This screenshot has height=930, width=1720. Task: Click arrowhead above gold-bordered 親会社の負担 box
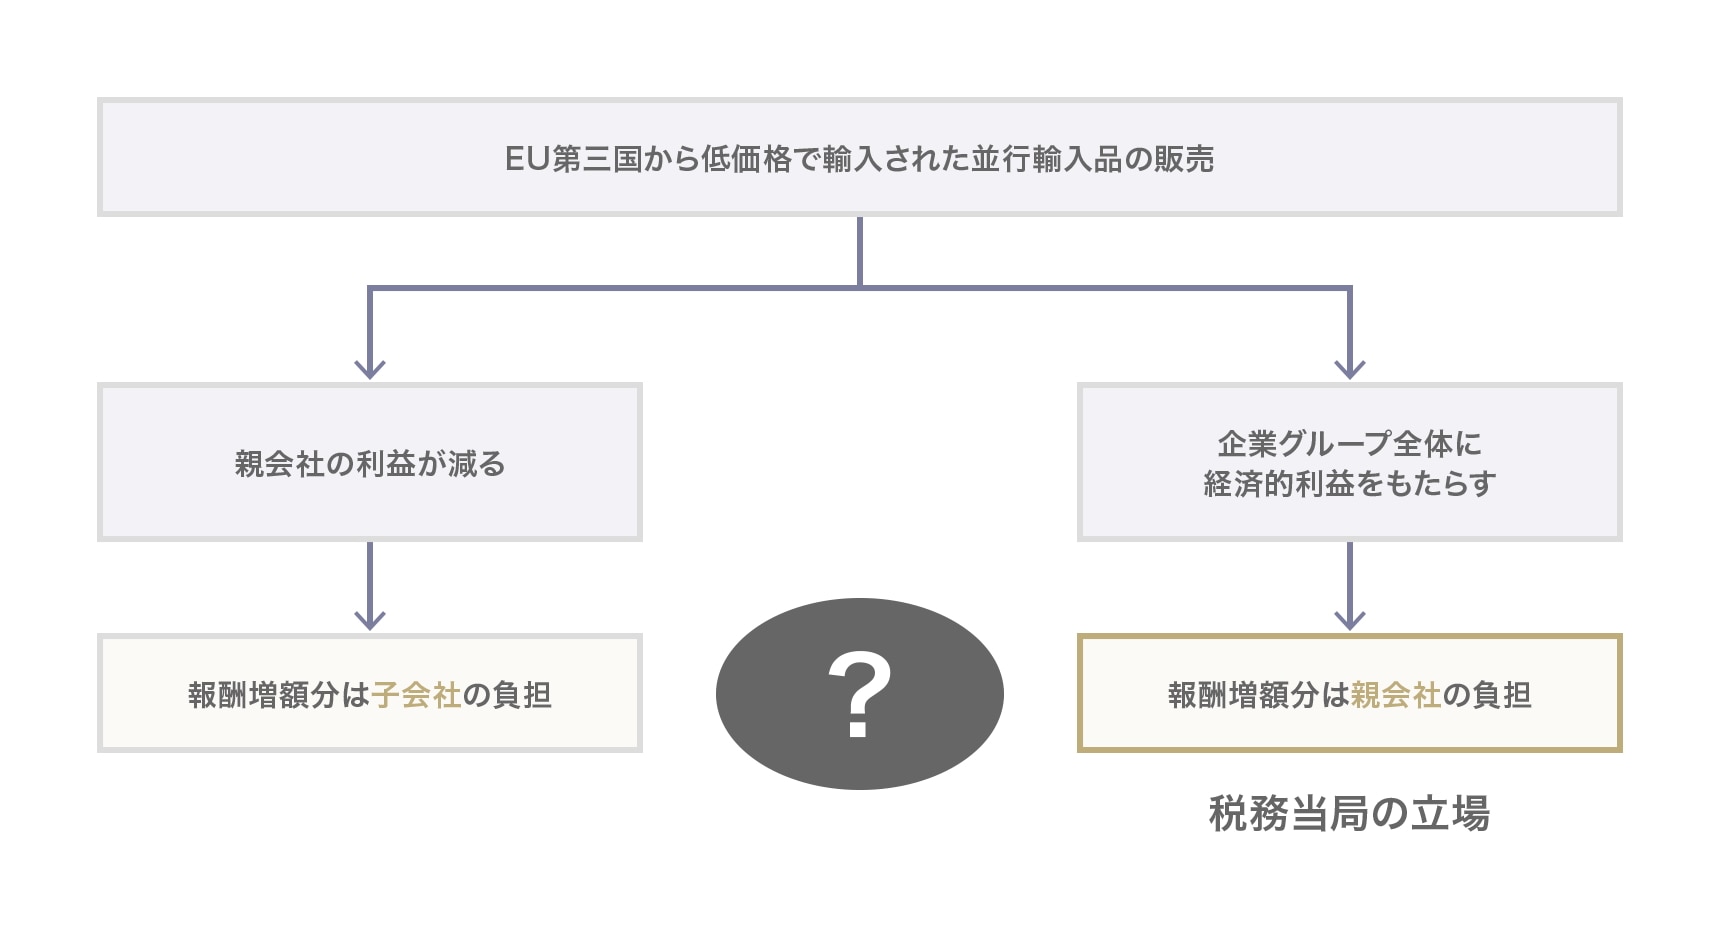[x=1350, y=620]
